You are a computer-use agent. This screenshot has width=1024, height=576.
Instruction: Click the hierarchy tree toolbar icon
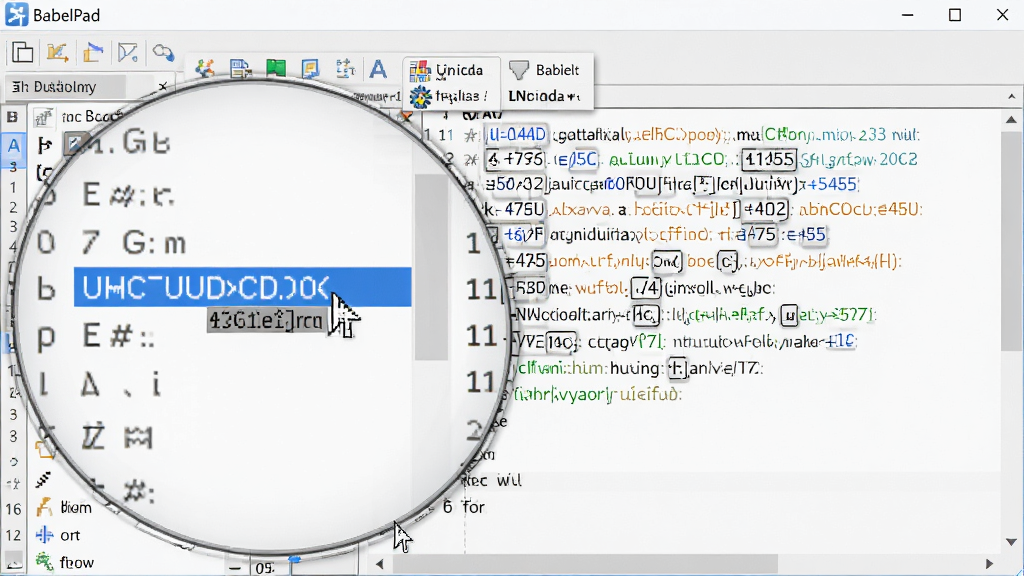coord(344,68)
